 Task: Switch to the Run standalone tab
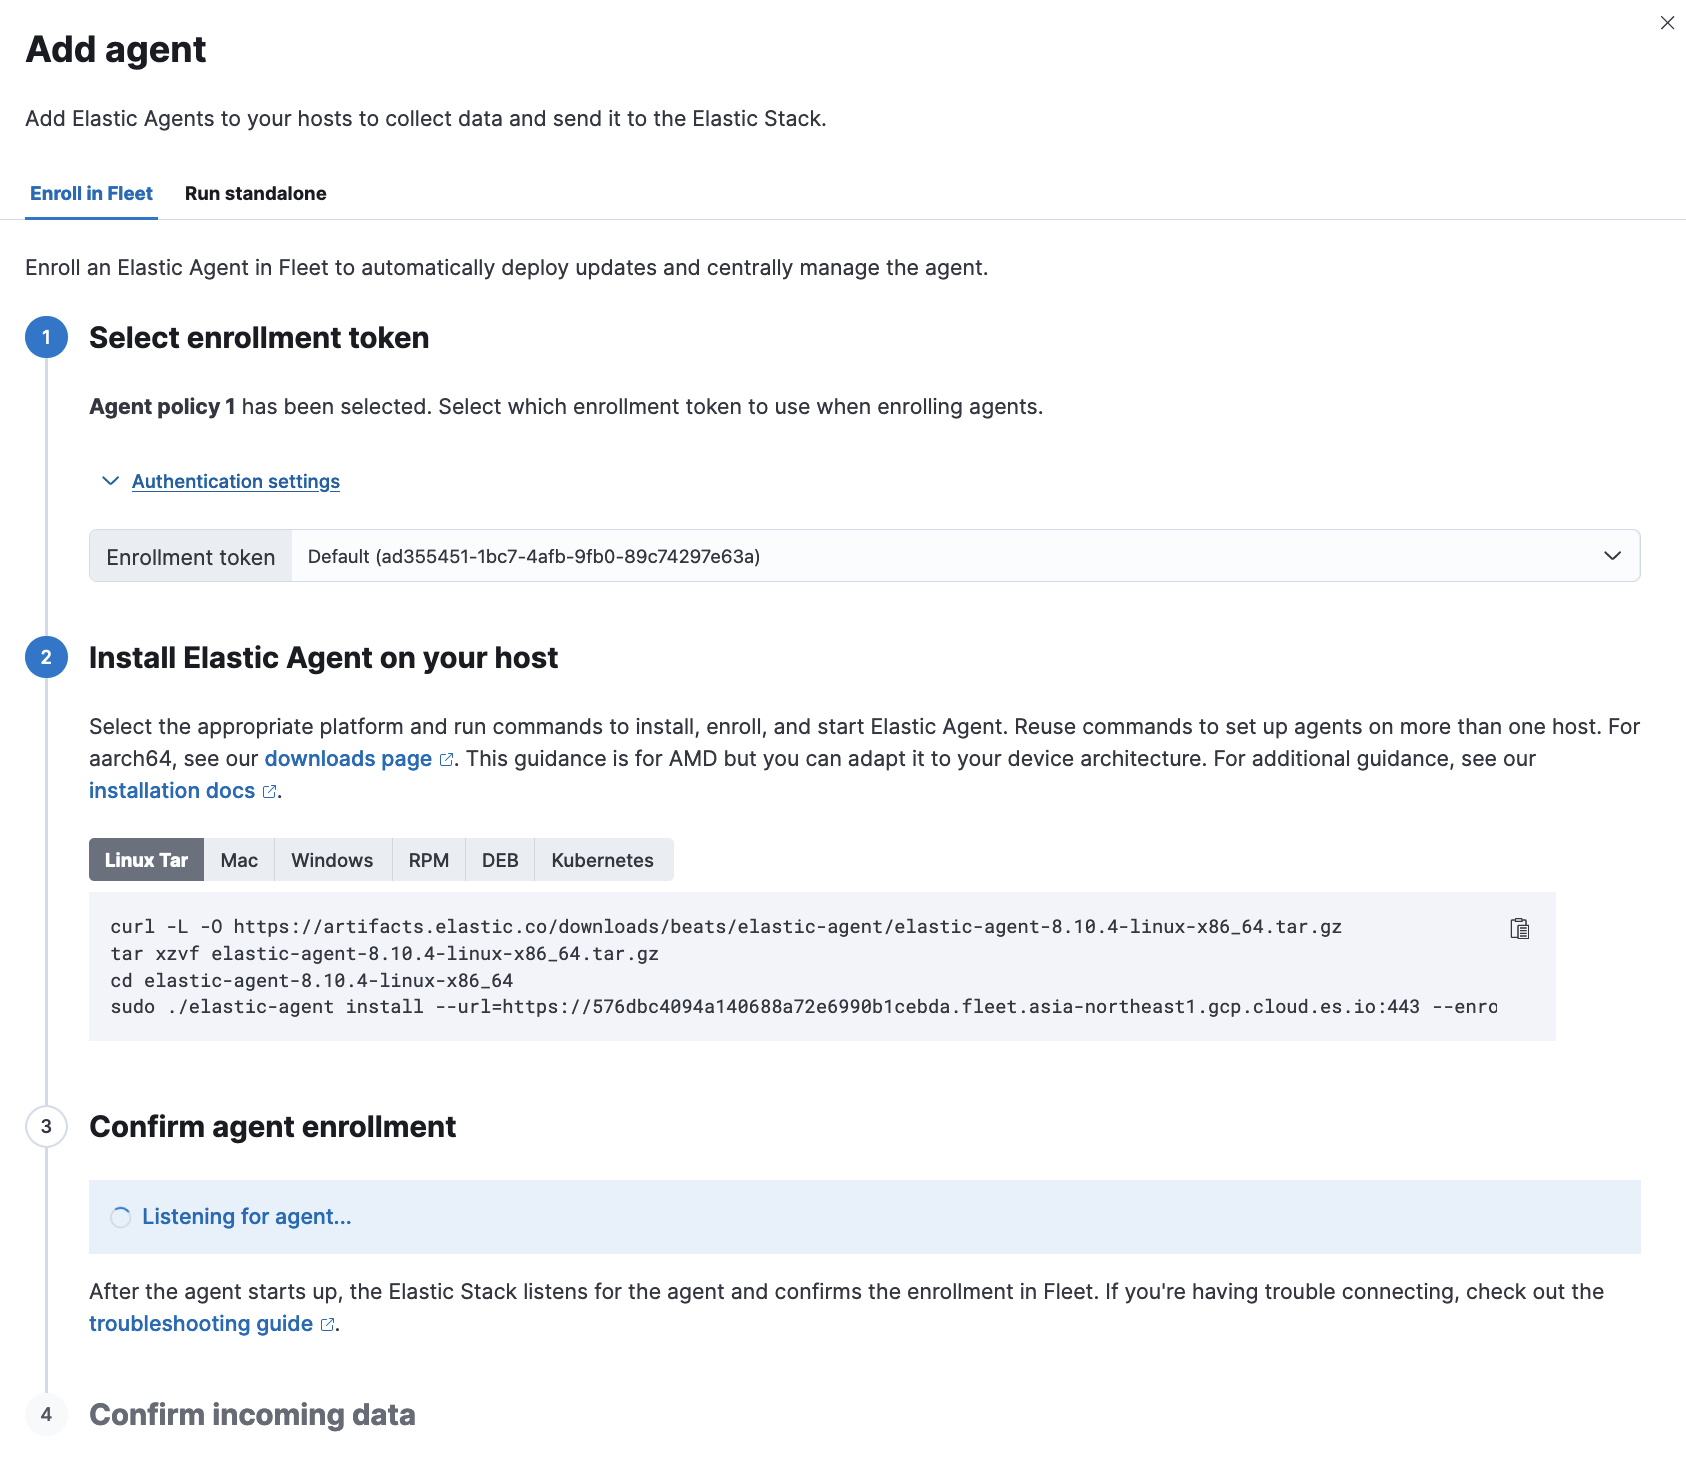pos(255,194)
